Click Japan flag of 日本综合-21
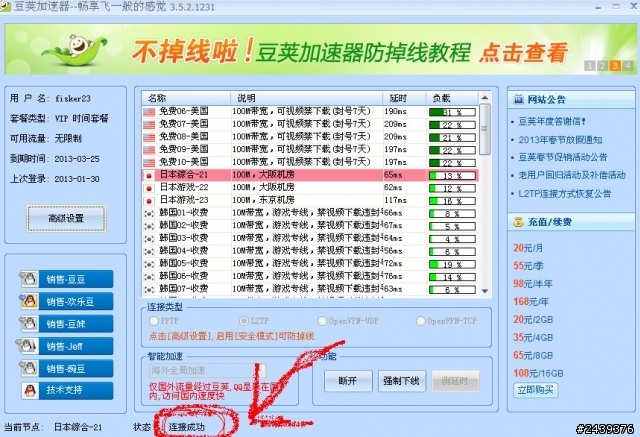 (149, 175)
